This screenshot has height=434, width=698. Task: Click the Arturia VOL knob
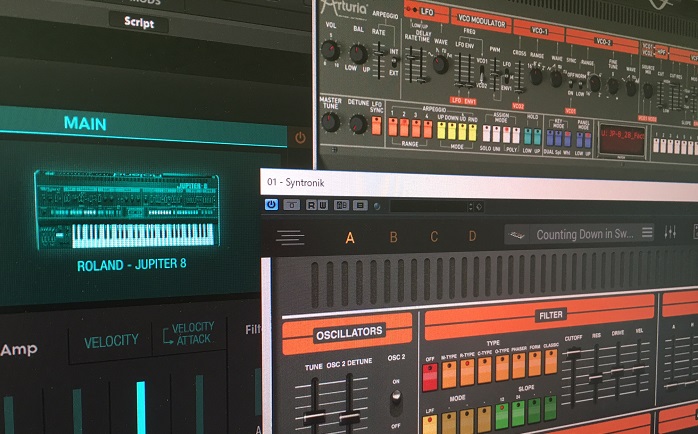pyautogui.click(x=330, y=50)
